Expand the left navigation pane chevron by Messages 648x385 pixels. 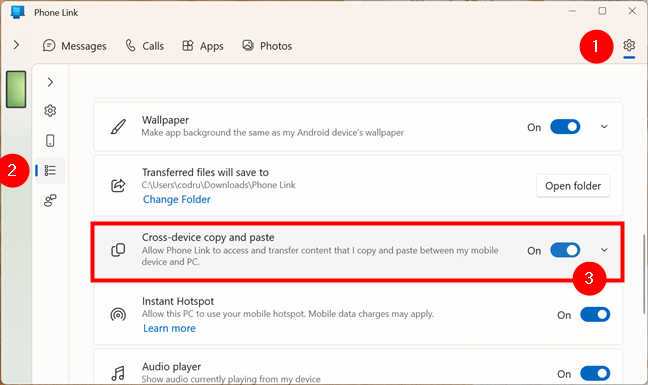16,45
